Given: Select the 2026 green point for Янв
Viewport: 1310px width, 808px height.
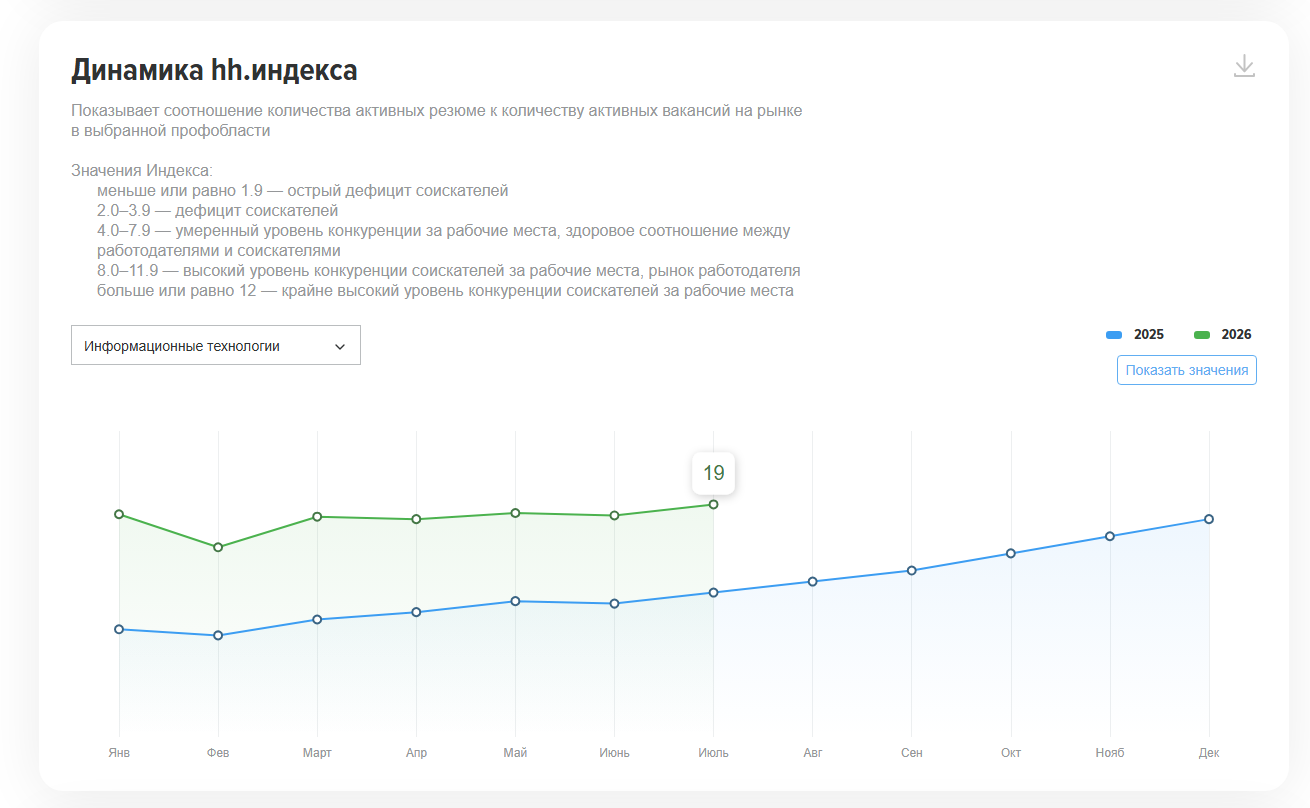Looking at the screenshot, I should point(119,514).
